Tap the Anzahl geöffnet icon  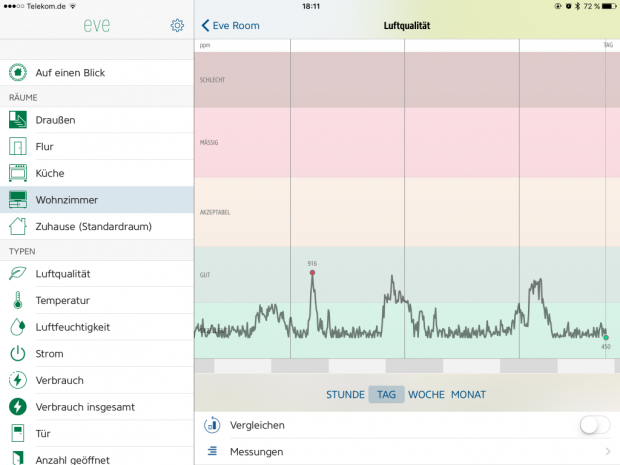(x=18, y=458)
